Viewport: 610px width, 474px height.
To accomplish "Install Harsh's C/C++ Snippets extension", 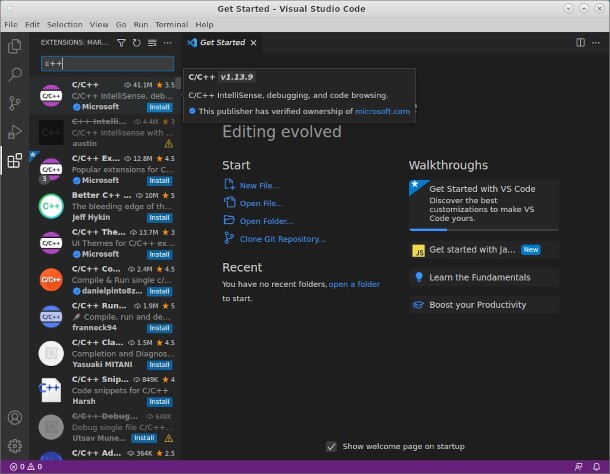I will click(160, 402).
